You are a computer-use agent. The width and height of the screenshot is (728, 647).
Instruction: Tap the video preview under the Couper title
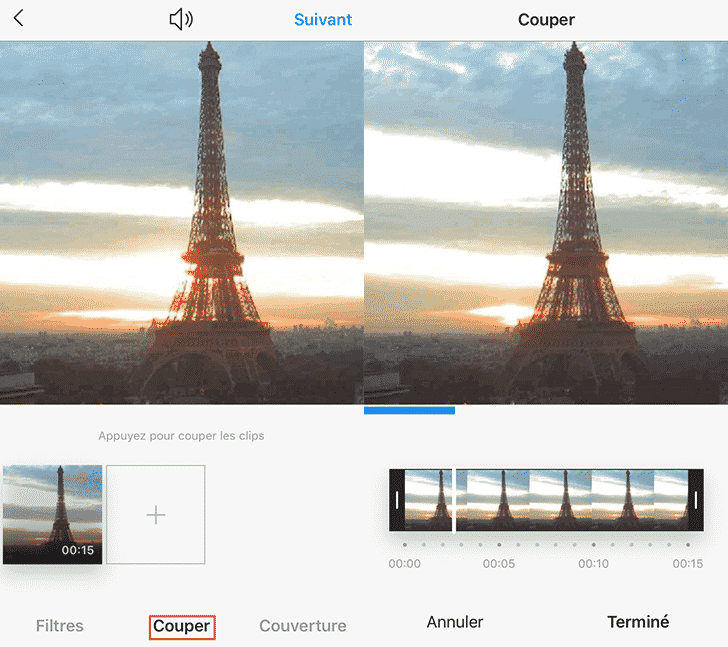546,222
